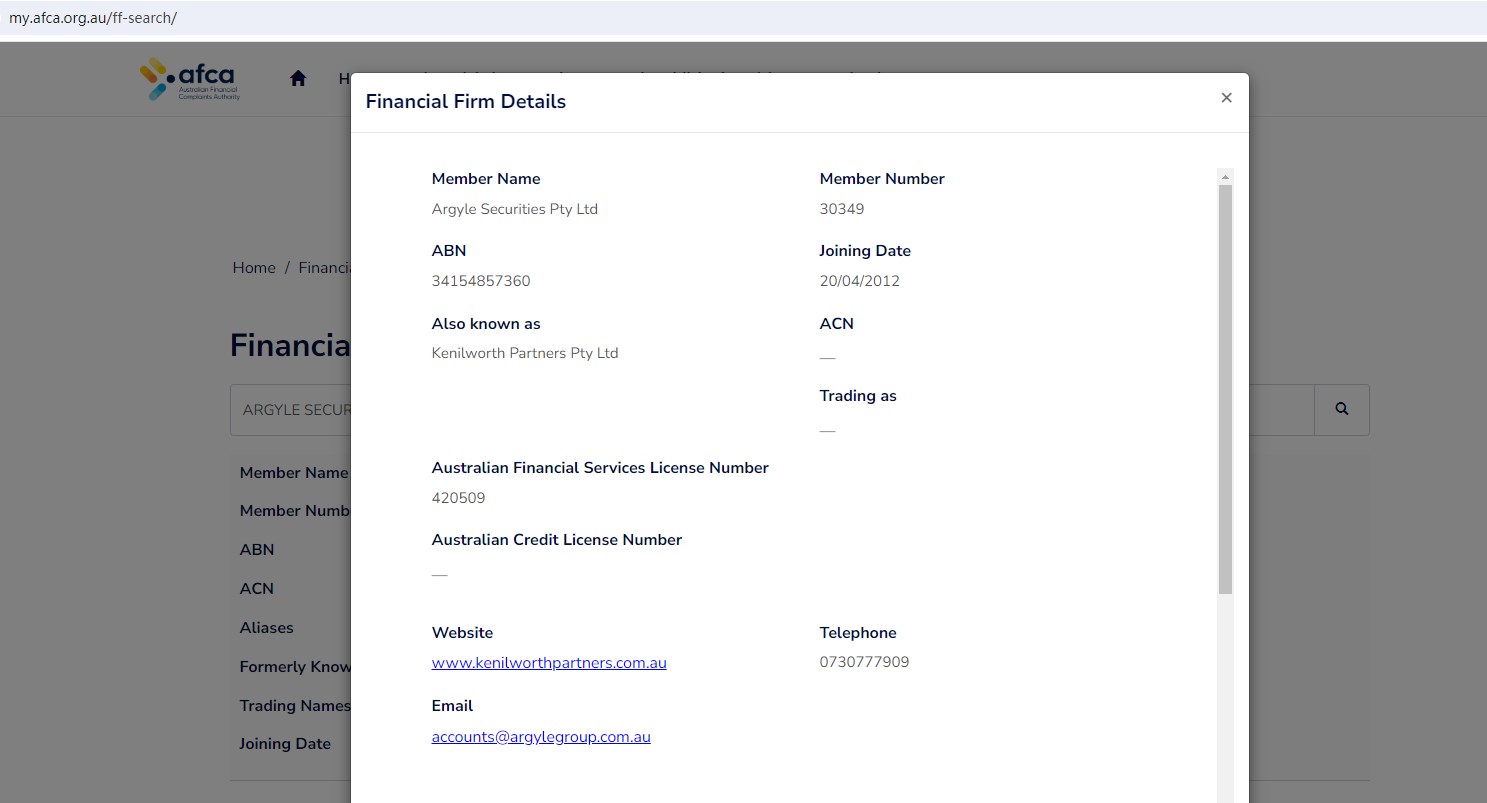
Task: Select member number 30349
Action: click(x=842, y=209)
